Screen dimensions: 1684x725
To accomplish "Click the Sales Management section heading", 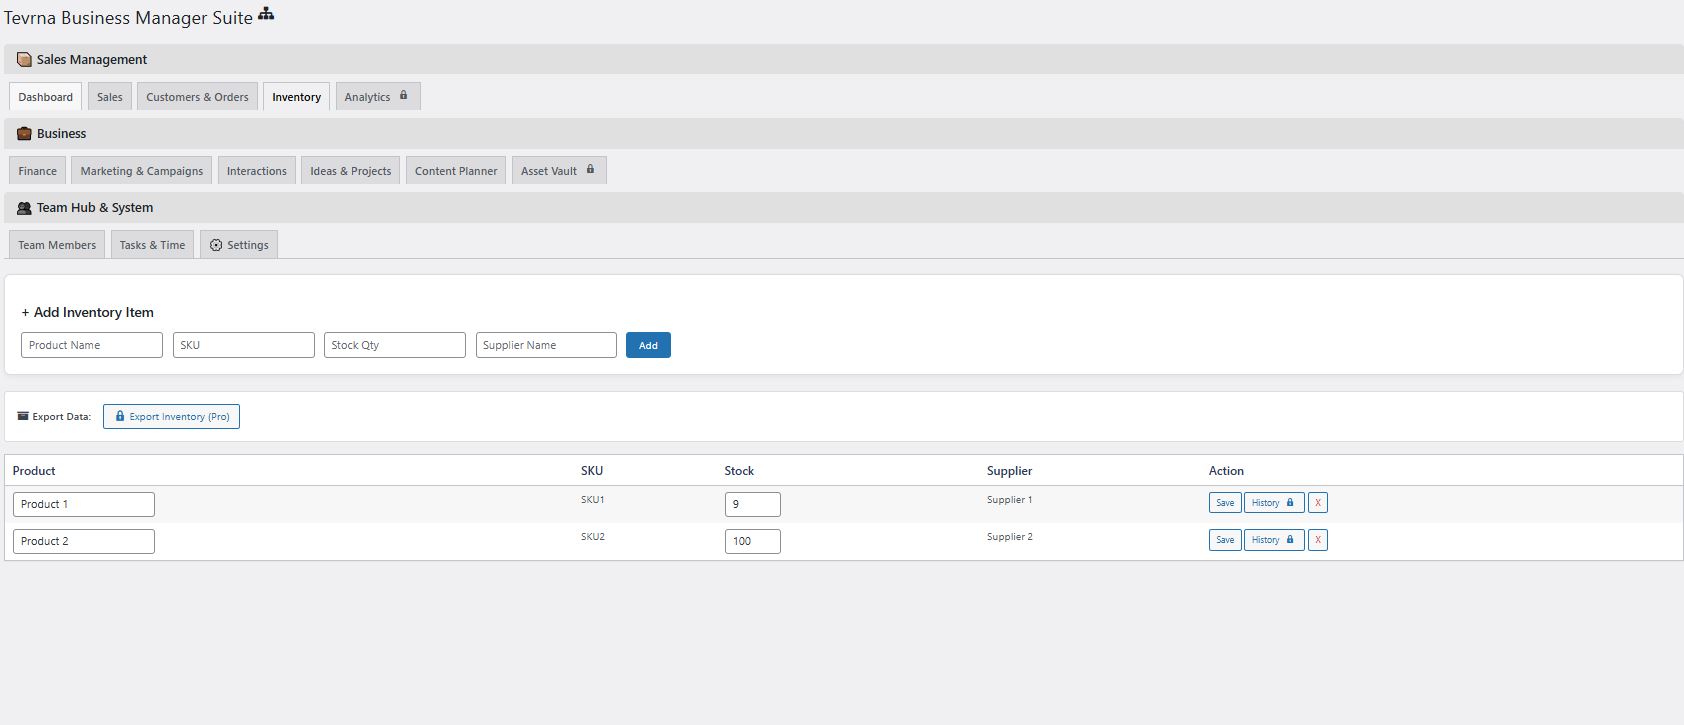I will pos(92,60).
